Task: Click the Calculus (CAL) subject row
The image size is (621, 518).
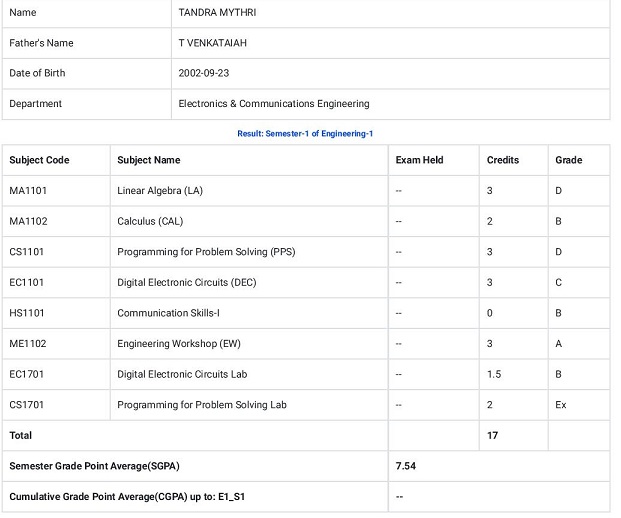Action: [x=306, y=221]
